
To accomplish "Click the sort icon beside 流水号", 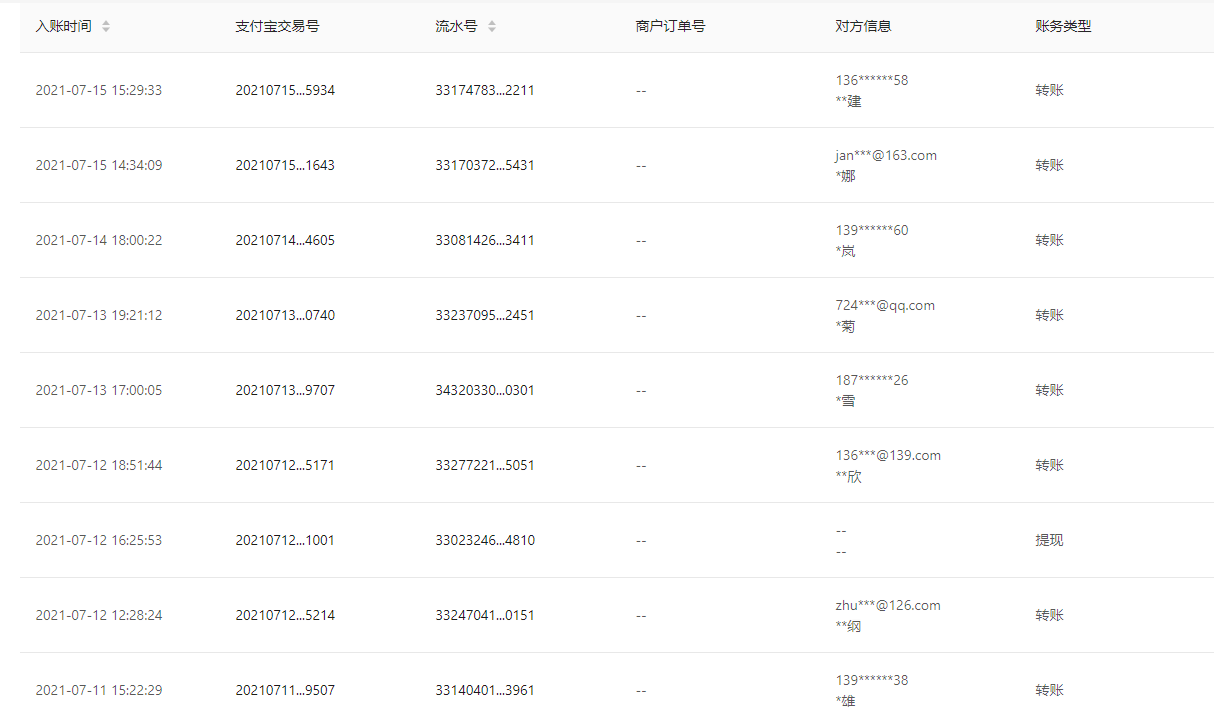I will click(x=491, y=26).
